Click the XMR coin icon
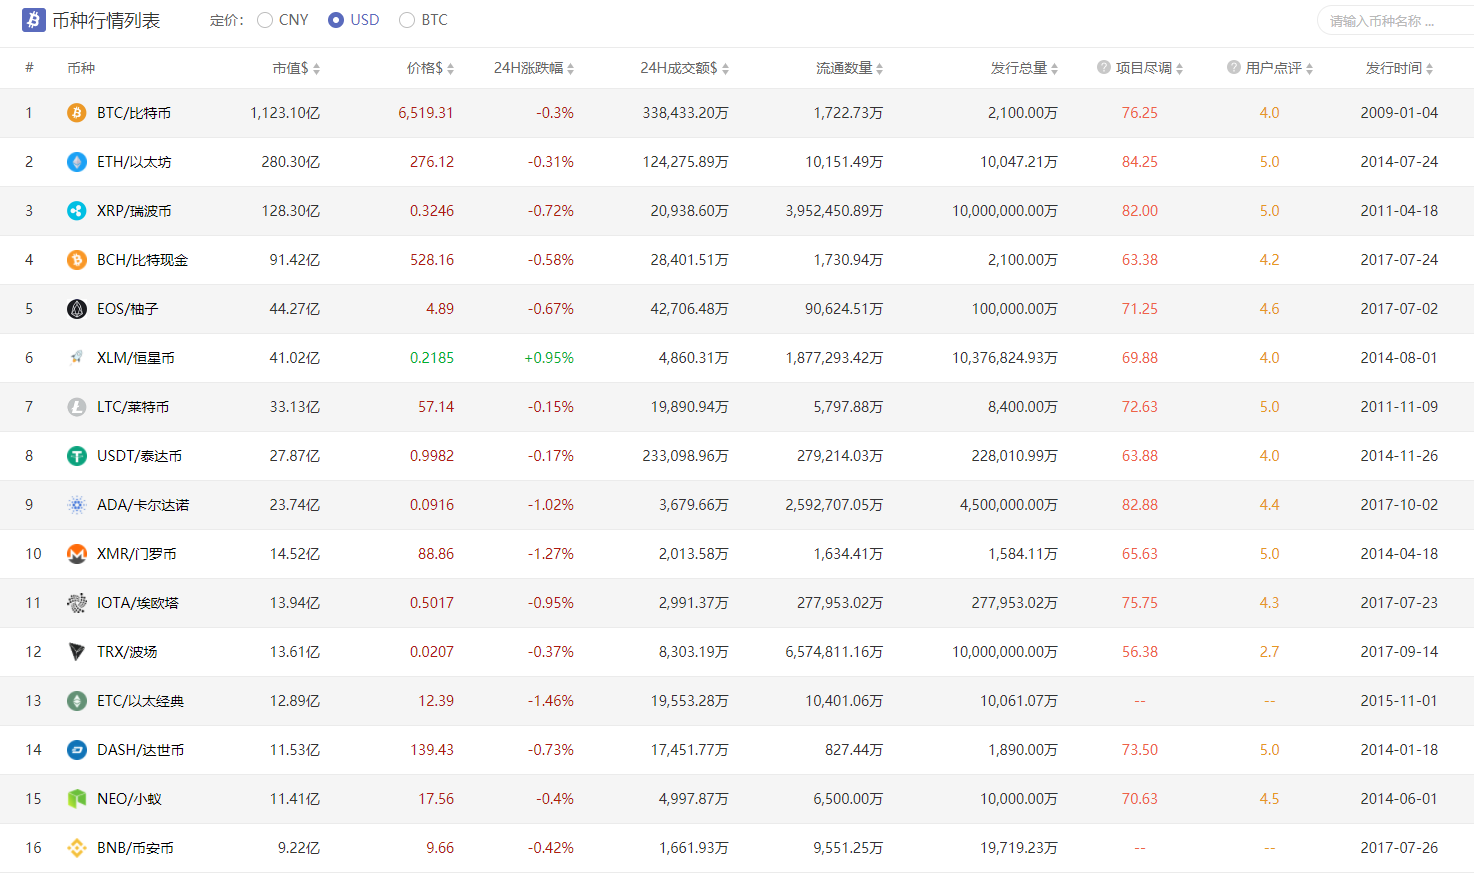The width and height of the screenshot is (1474, 873). pos(77,554)
